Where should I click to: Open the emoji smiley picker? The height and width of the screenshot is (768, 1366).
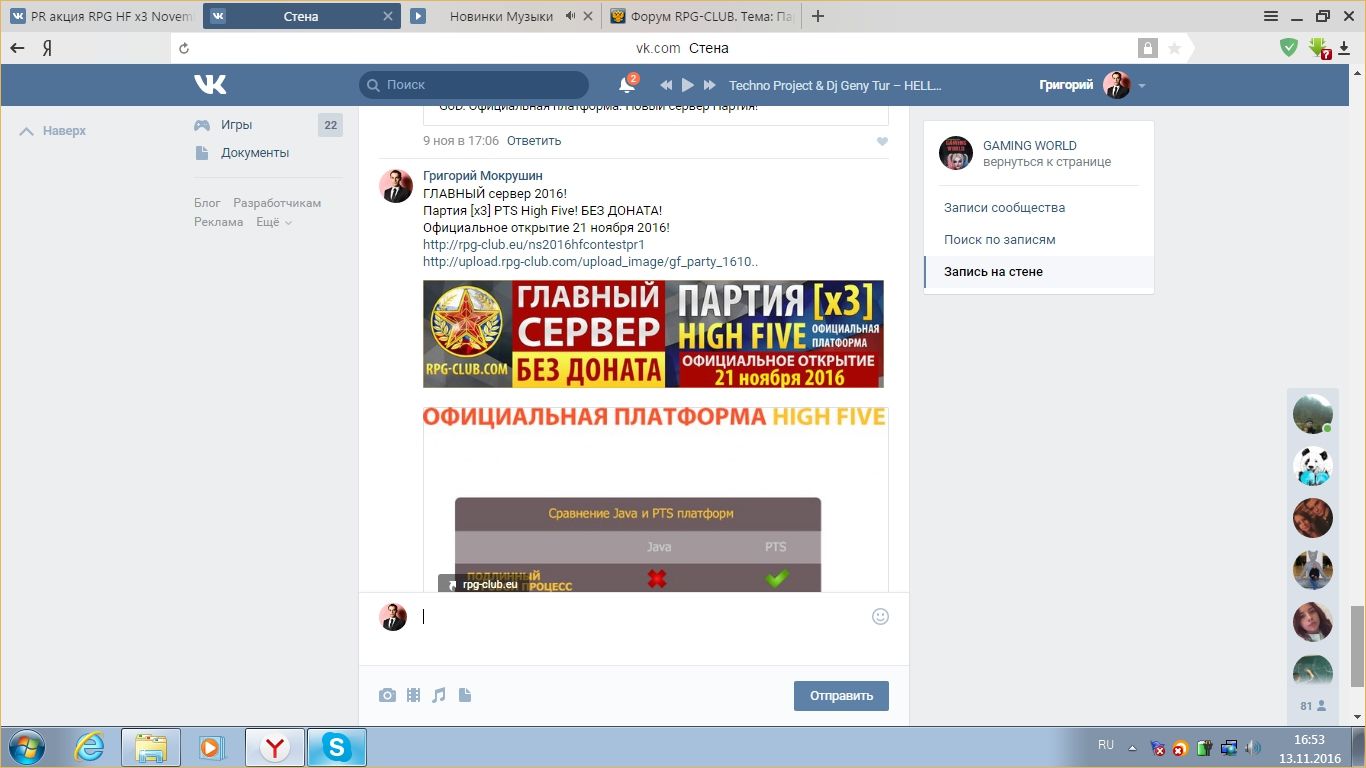pyautogui.click(x=880, y=617)
